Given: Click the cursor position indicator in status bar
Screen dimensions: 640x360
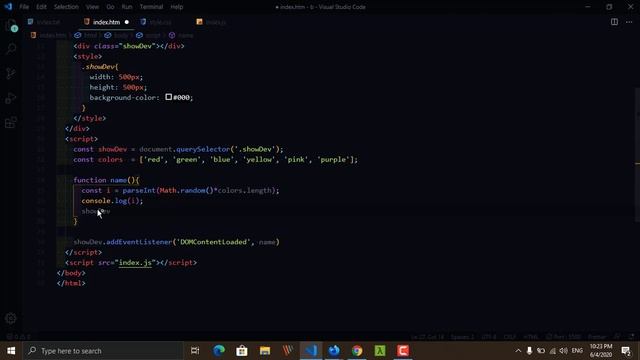Looking at the screenshot, I should tap(427, 337).
